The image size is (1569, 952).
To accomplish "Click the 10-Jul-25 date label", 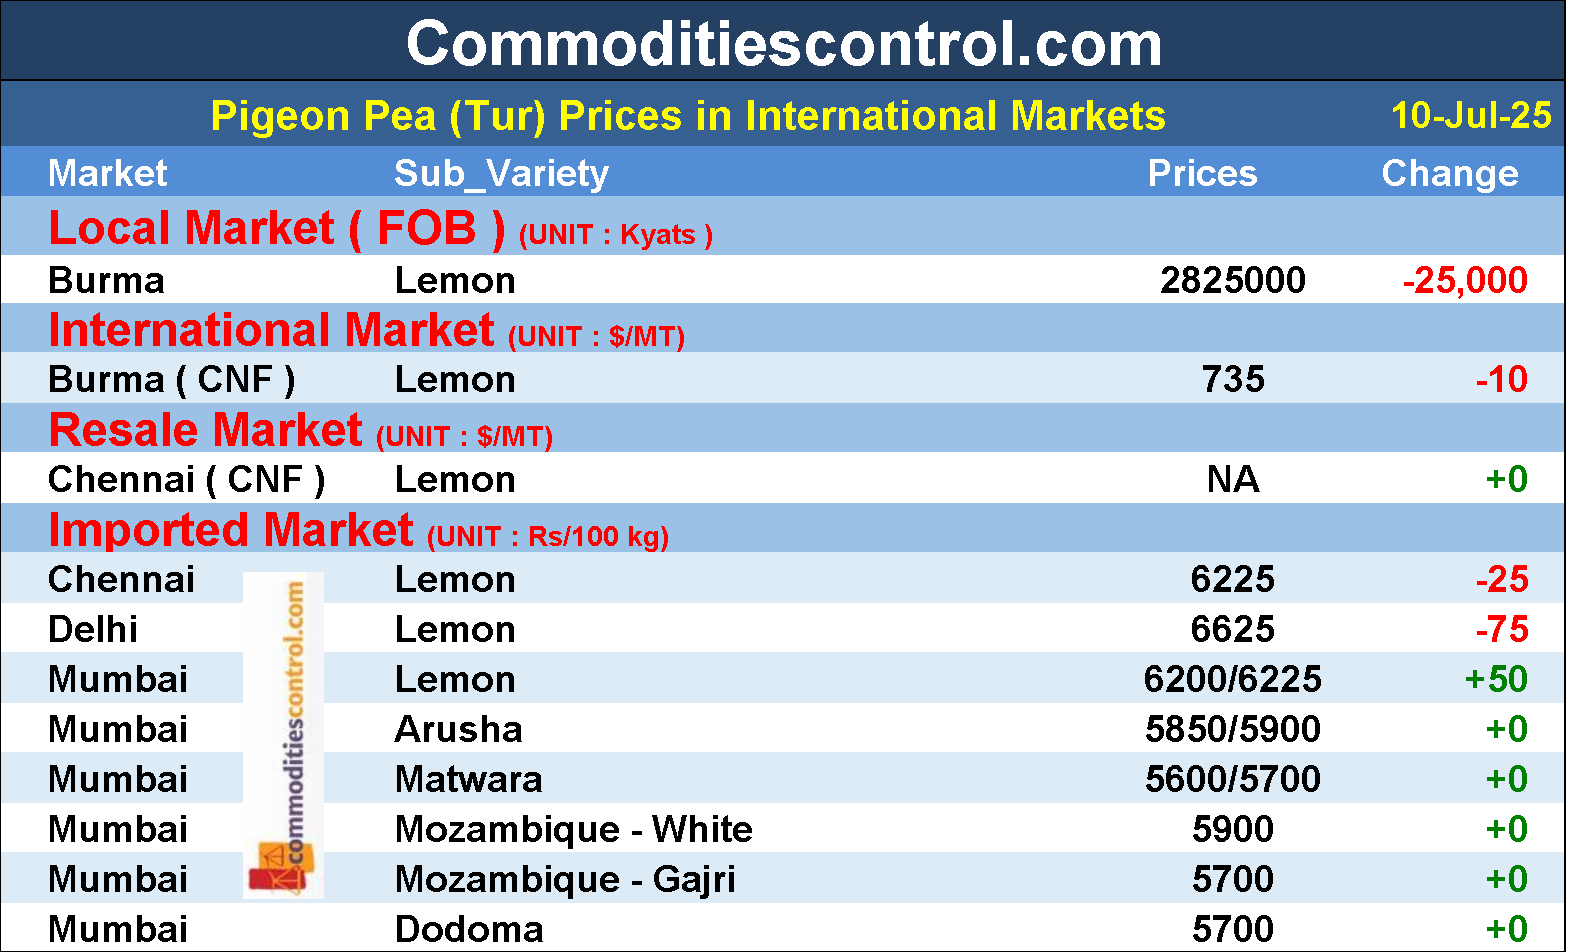I will point(1470,116).
